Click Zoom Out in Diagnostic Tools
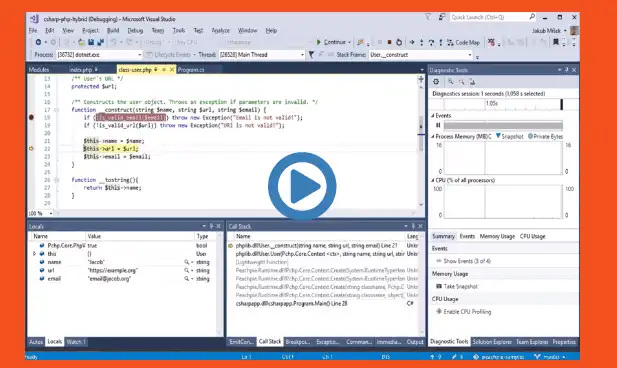Viewport: 617px width, 368px height. click(461, 82)
